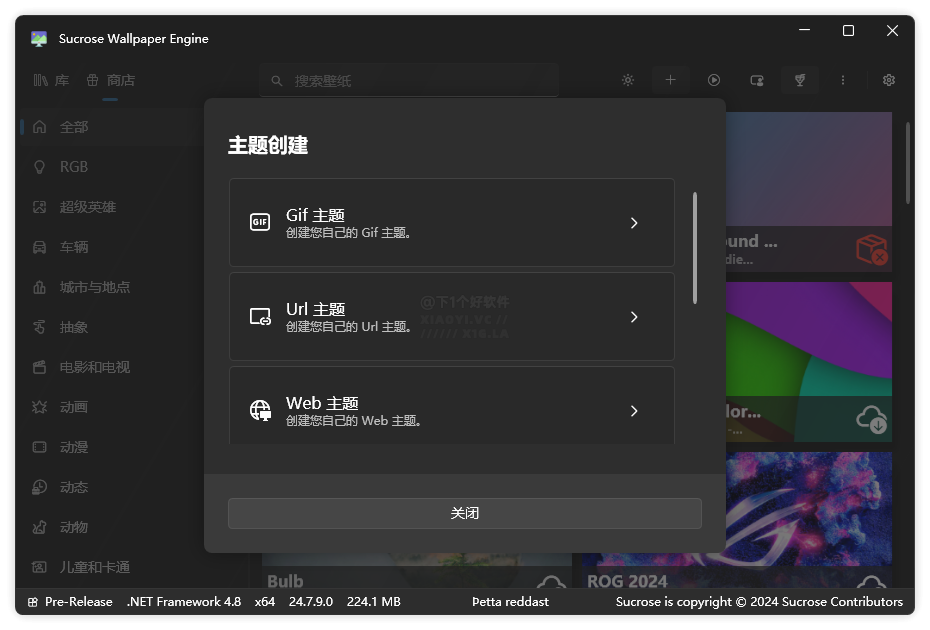
Task: Click the theme dialog scrollbar
Action: (695, 248)
